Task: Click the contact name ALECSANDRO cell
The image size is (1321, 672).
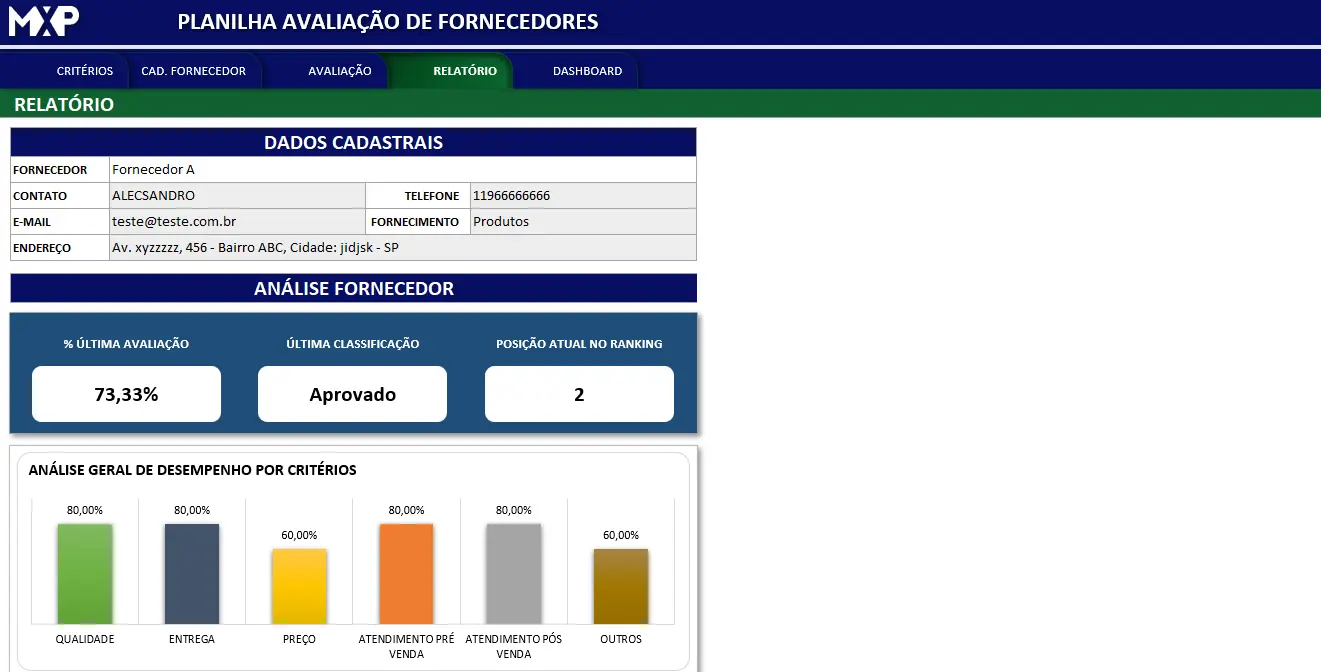Action: coord(237,196)
